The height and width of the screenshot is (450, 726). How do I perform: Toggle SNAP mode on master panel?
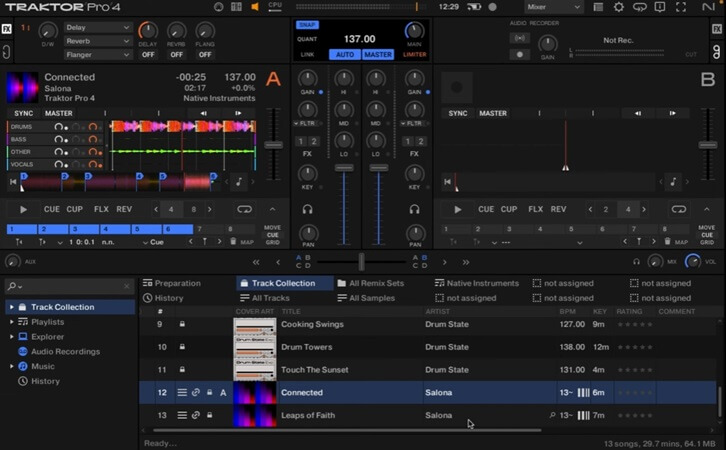click(x=307, y=25)
